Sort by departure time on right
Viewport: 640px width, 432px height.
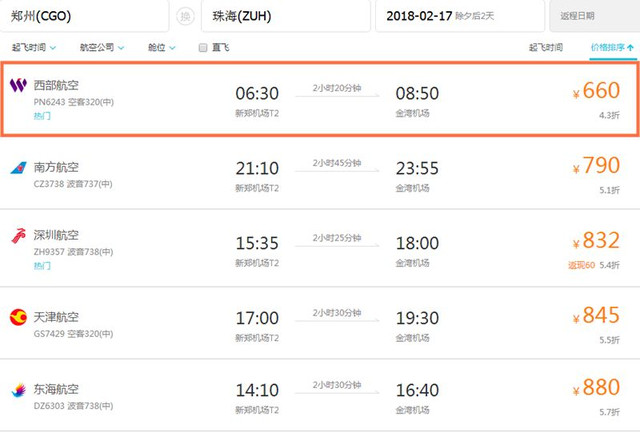[x=545, y=48]
